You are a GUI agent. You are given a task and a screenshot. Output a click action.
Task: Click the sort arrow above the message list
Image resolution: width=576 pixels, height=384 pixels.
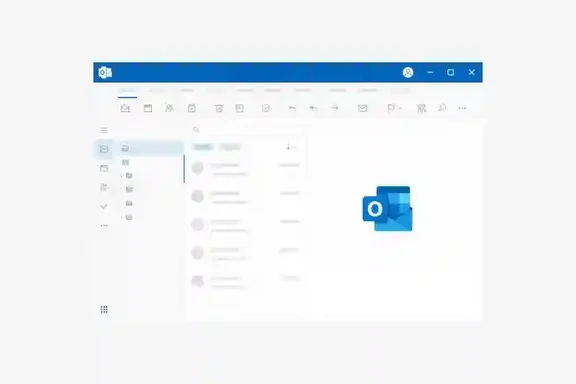tap(288, 147)
